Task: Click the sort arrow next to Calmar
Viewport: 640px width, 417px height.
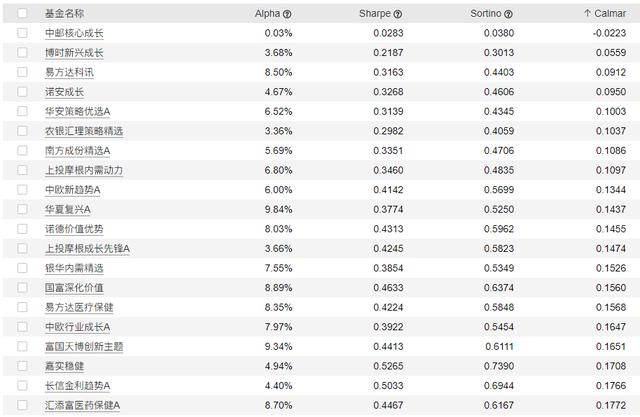Action: [587, 14]
